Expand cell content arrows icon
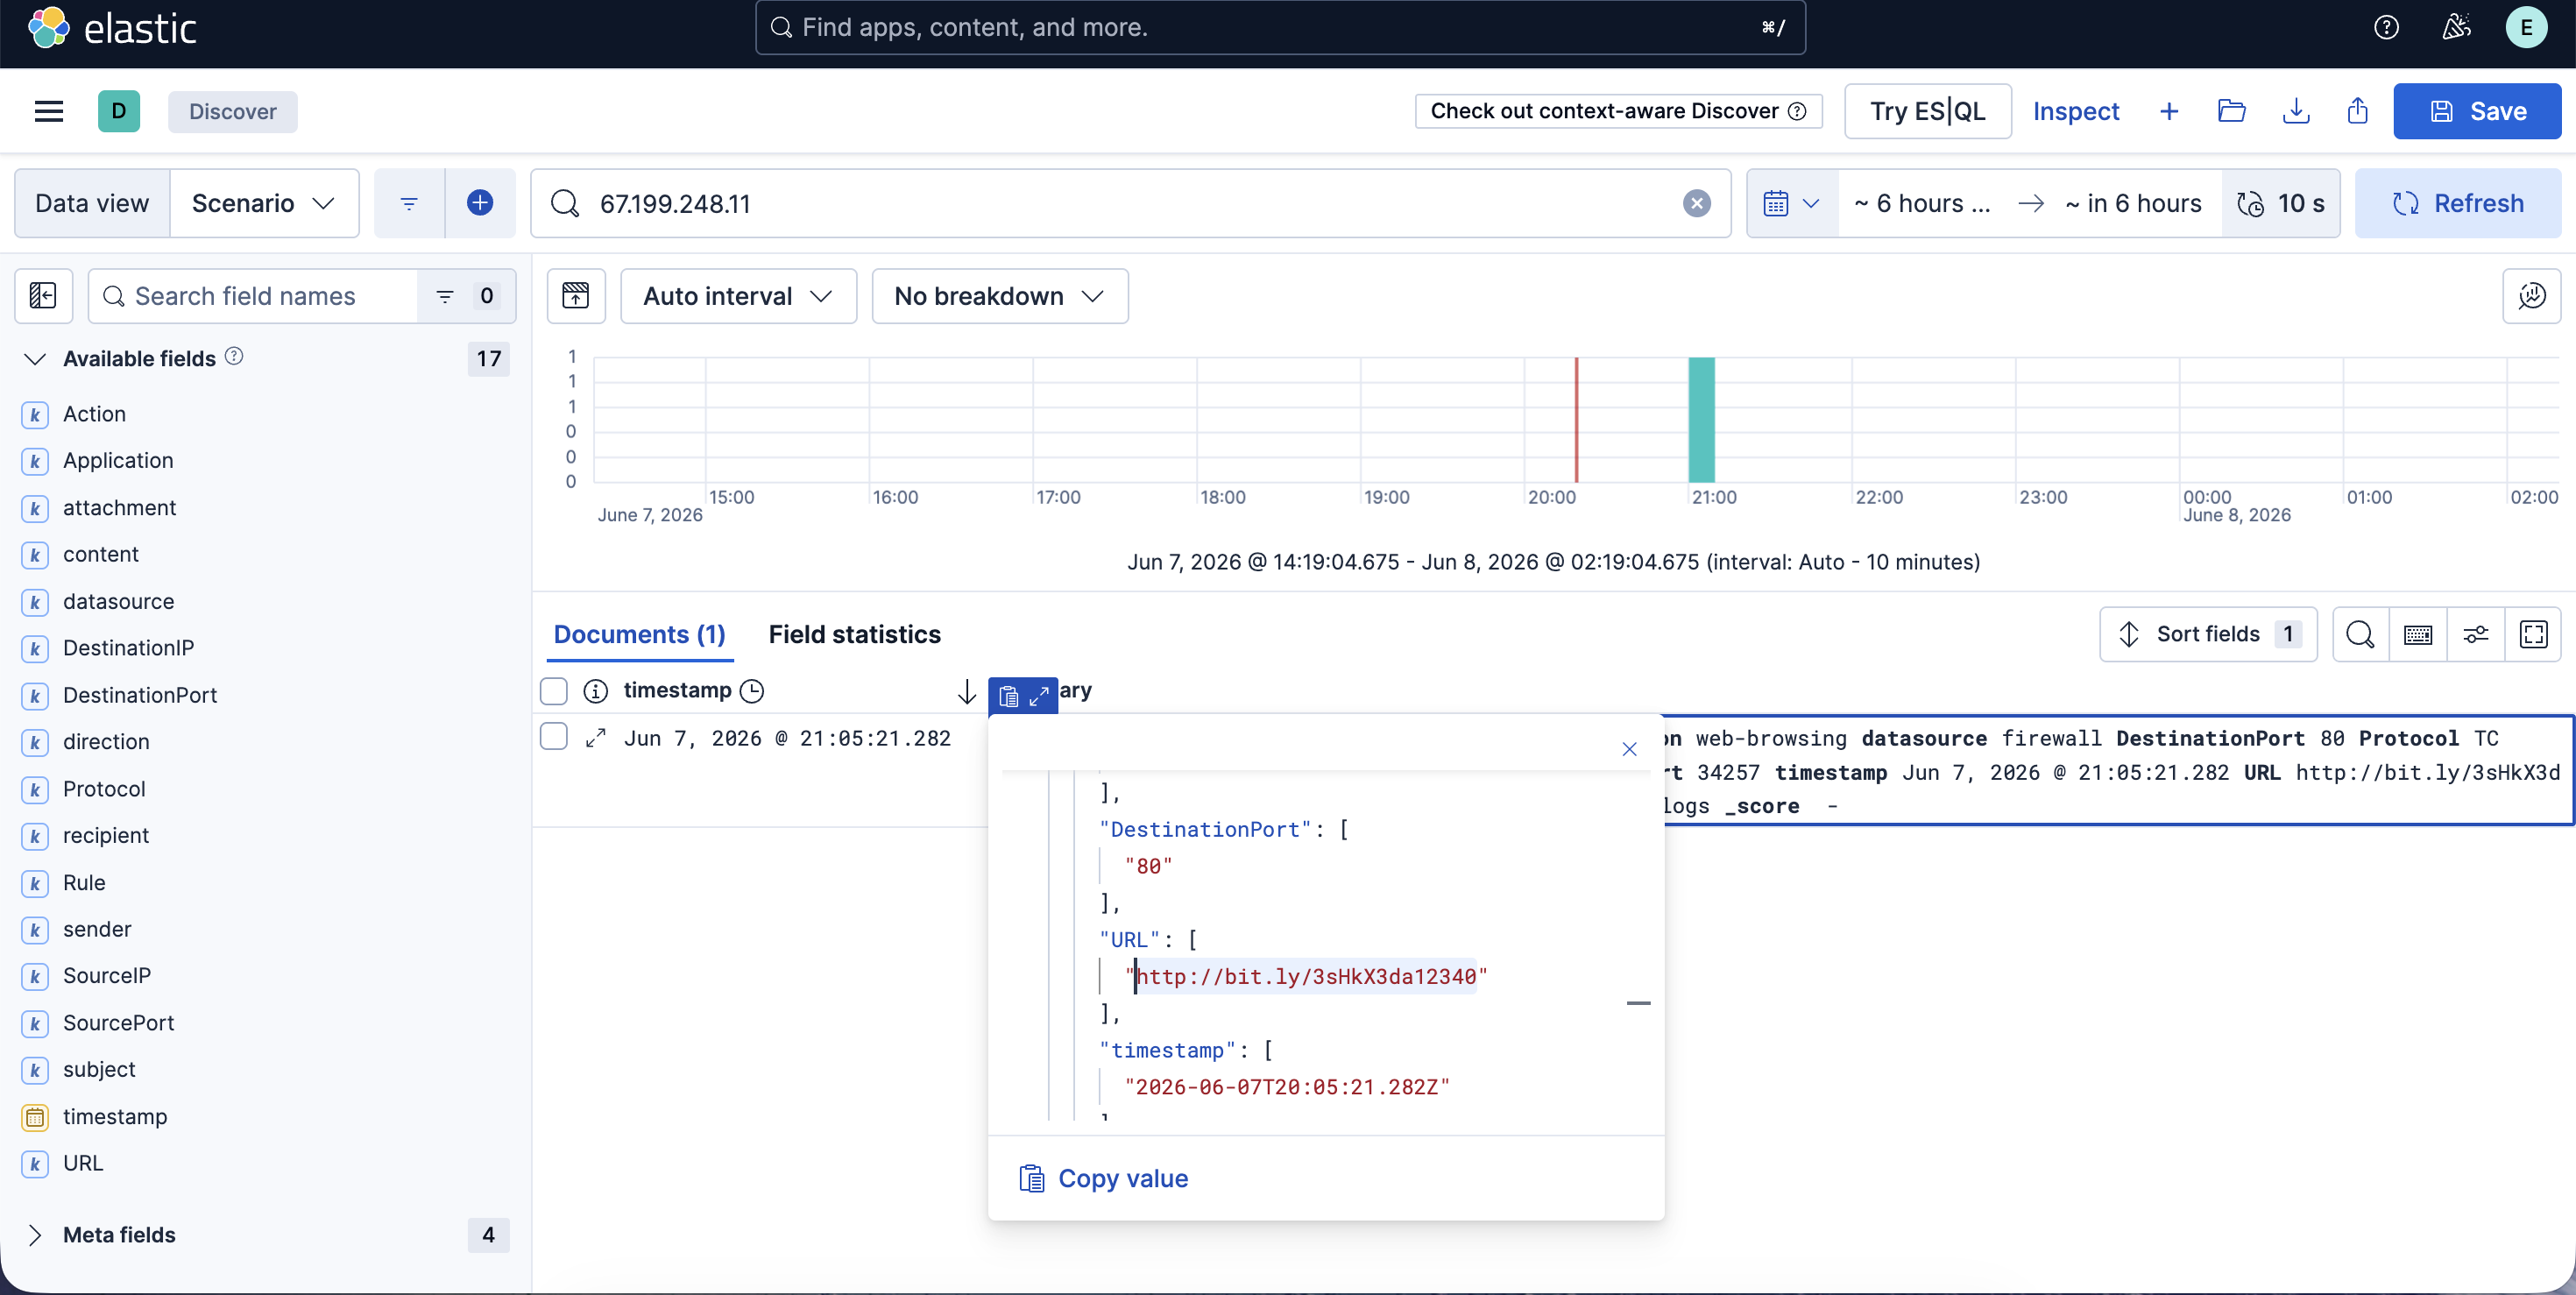Screen dimensions: 2576x1295 coord(1039,696)
